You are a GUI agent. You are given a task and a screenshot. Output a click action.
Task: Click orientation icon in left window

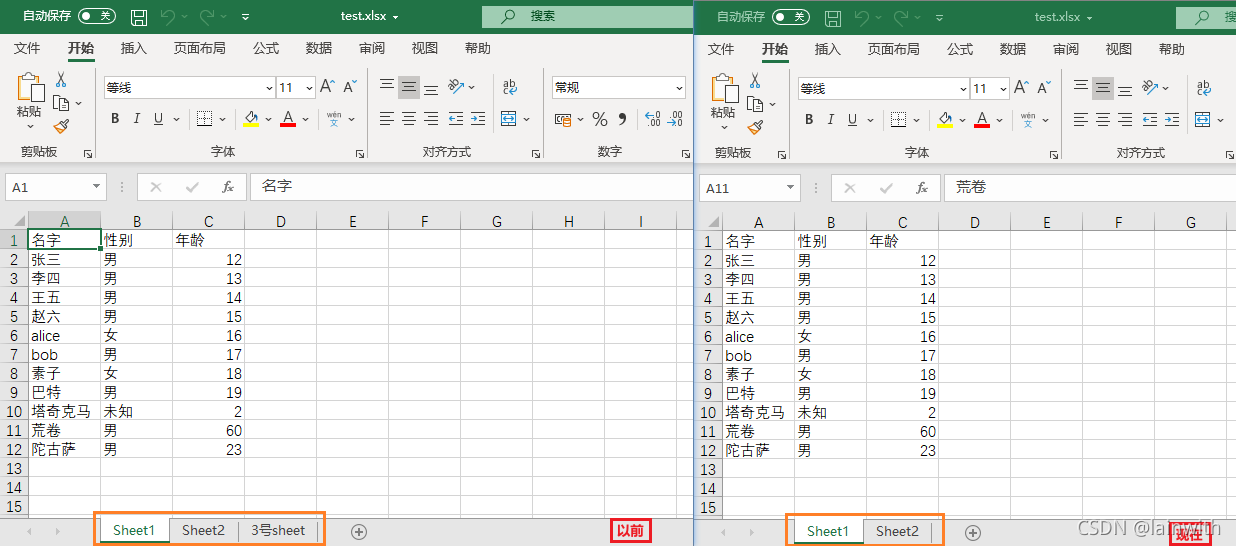coord(456,87)
